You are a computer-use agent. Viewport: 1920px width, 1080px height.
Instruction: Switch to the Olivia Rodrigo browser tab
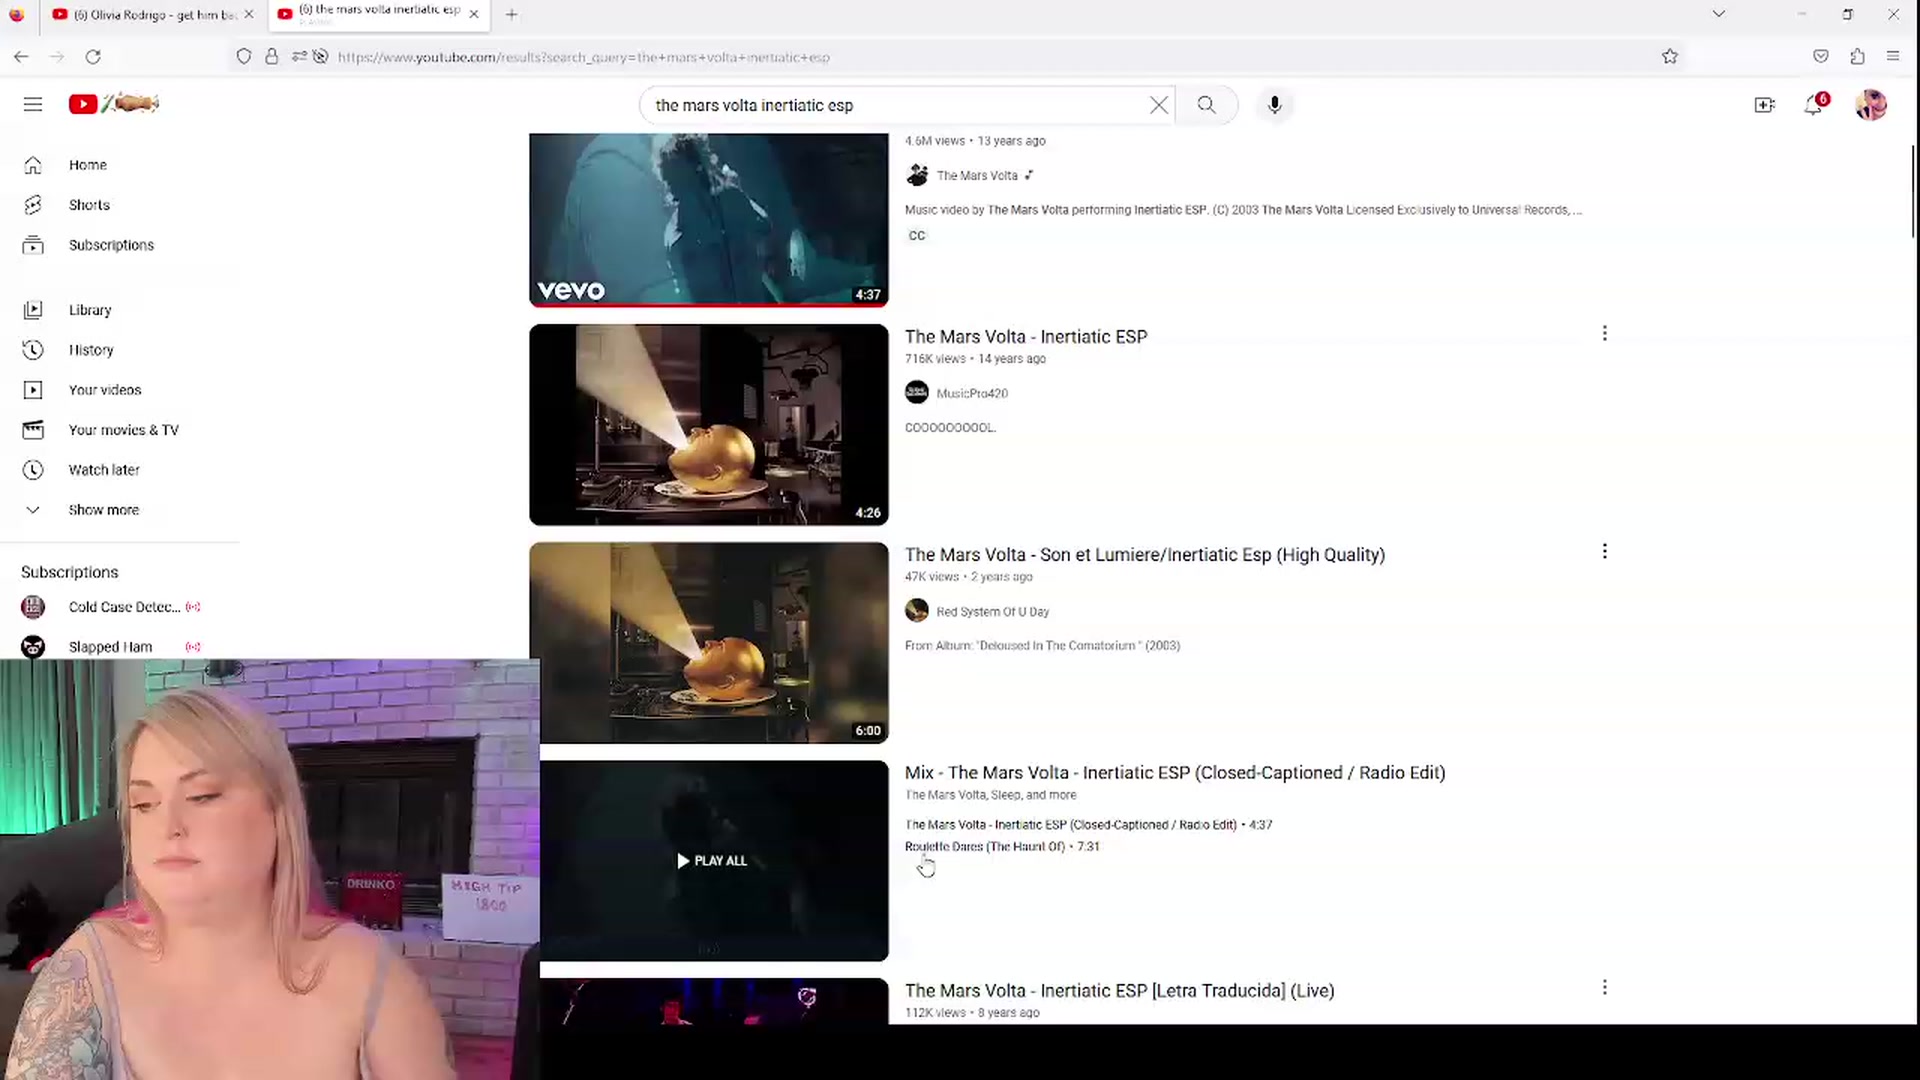pyautogui.click(x=152, y=14)
